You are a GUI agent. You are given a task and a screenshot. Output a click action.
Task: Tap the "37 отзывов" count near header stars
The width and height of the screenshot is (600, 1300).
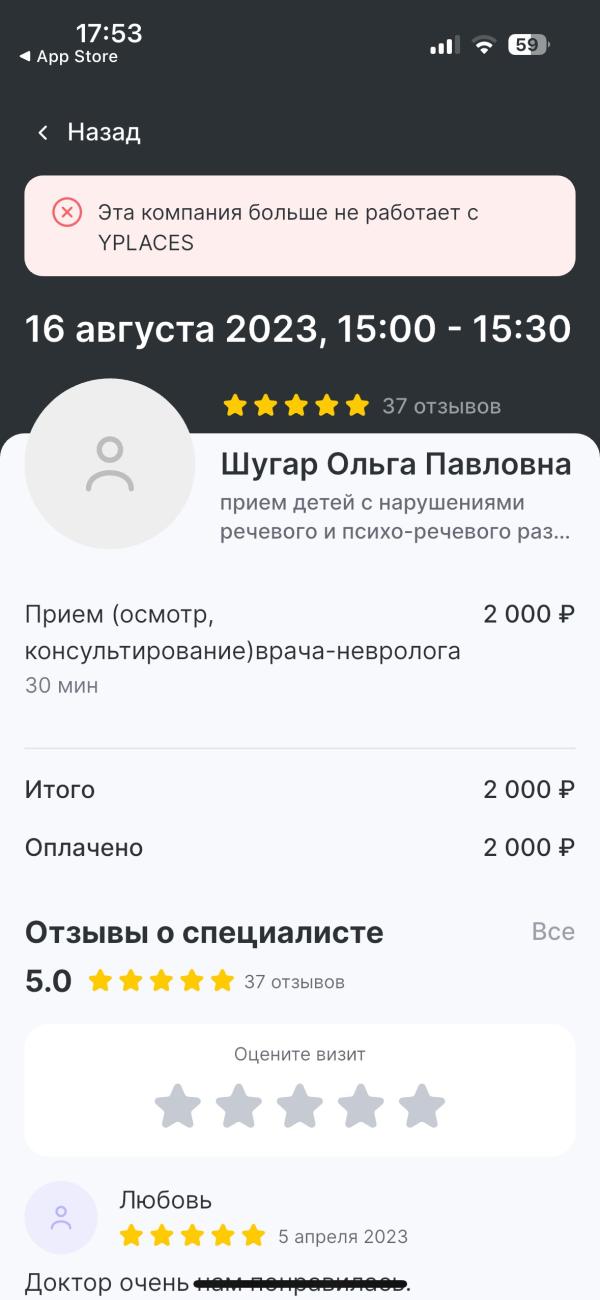coord(441,406)
